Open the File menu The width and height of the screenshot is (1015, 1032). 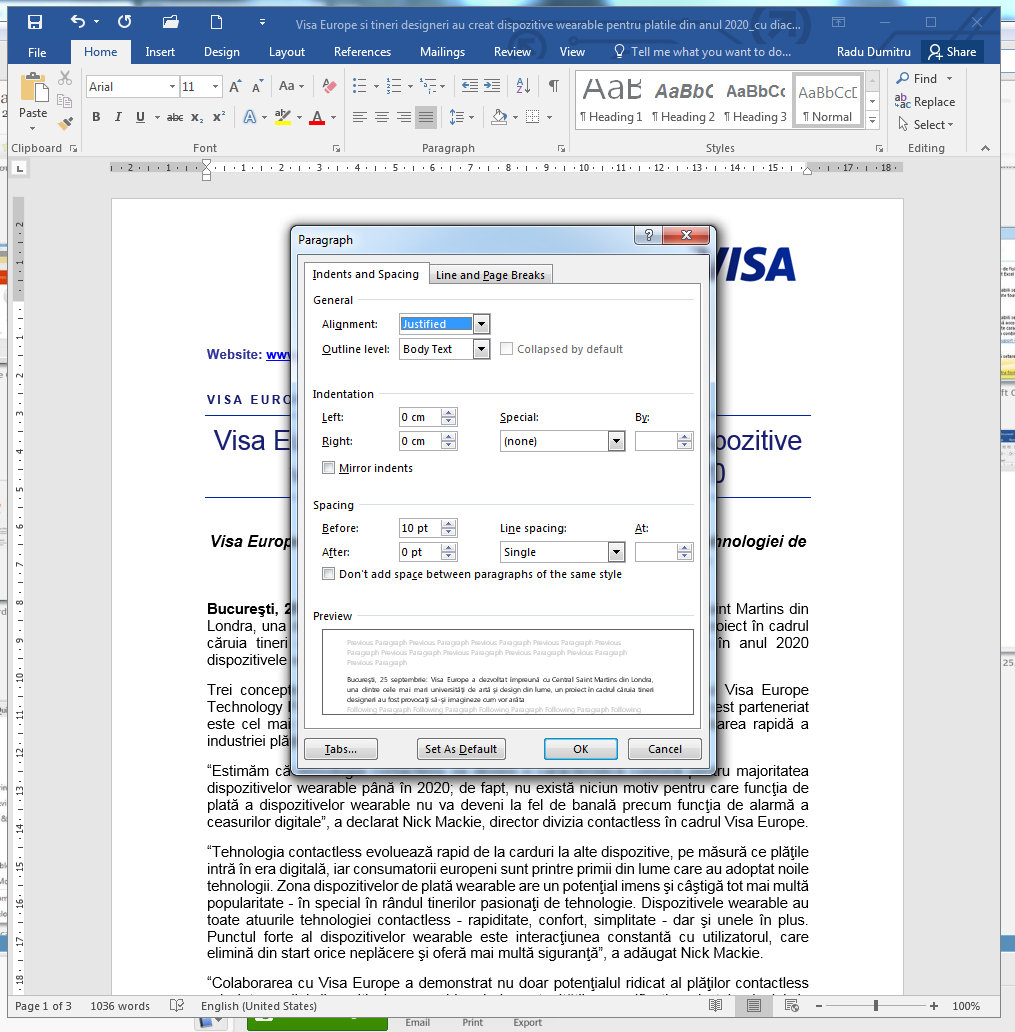coord(37,52)
